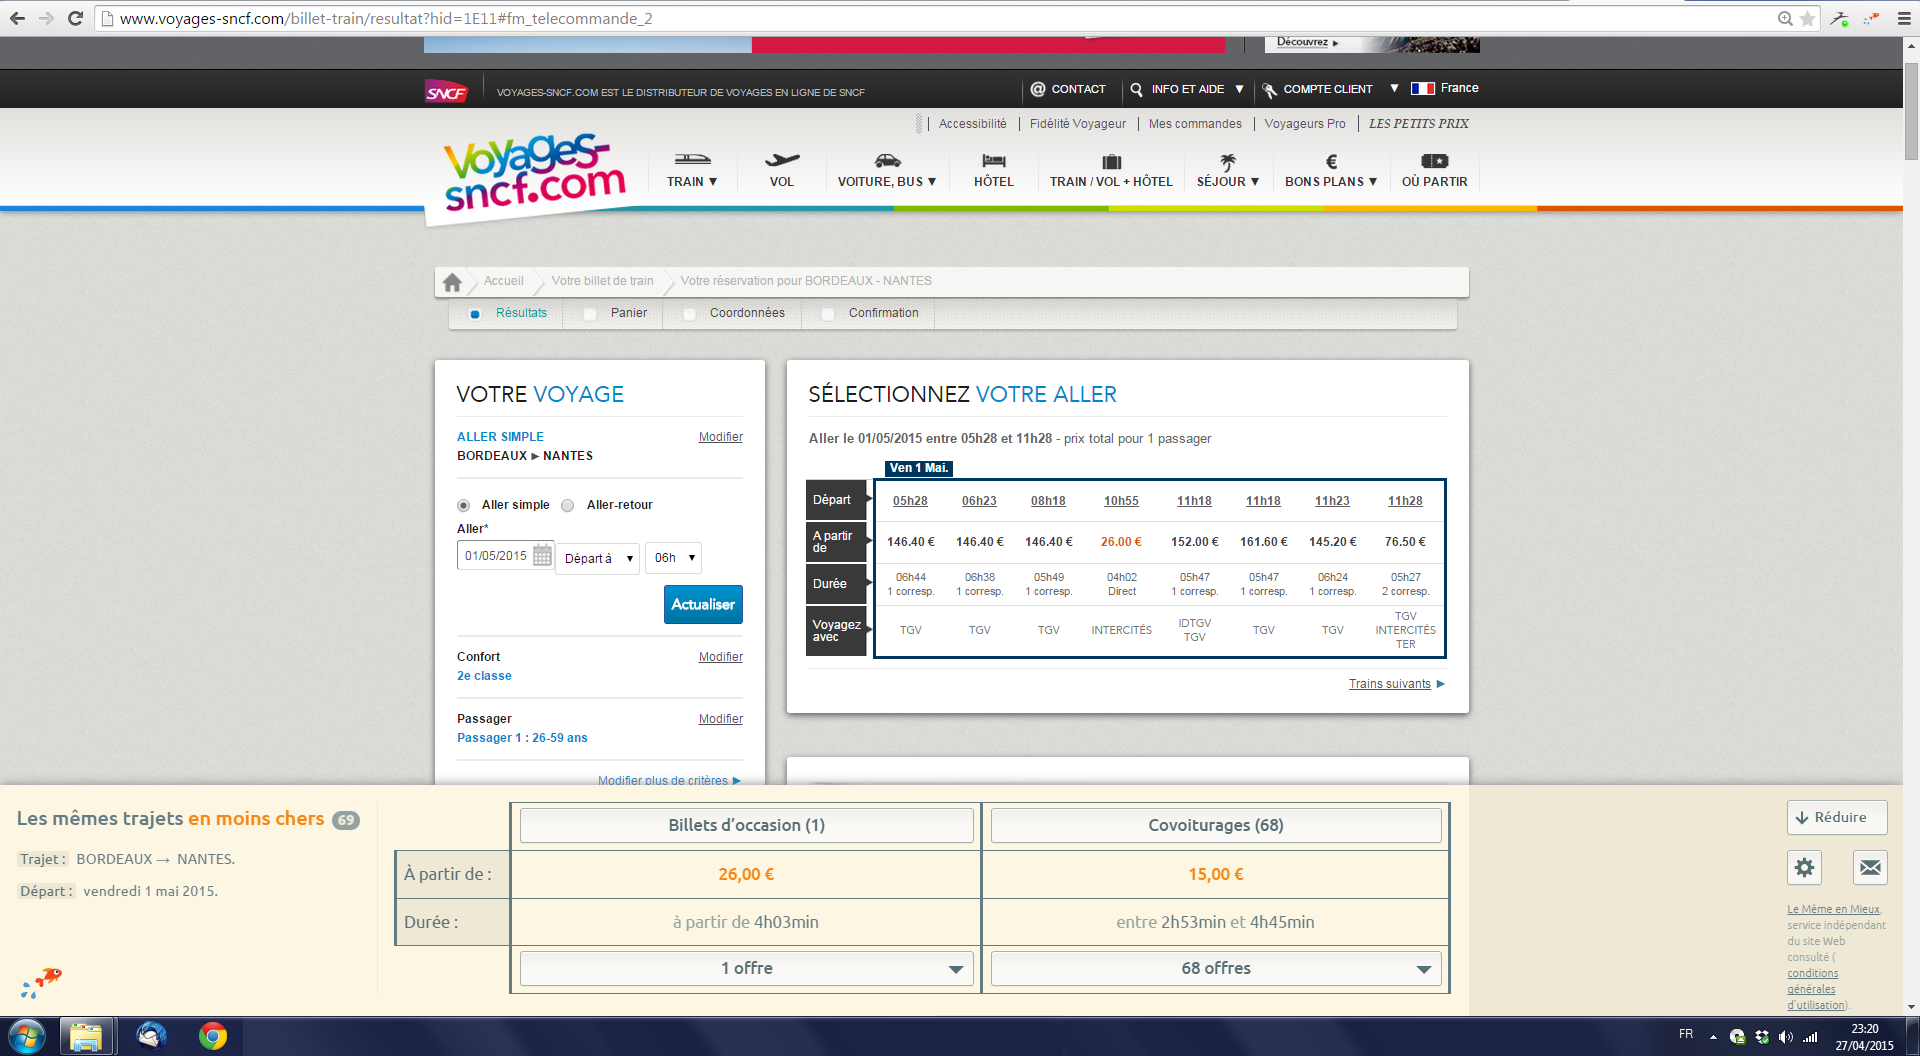Click Modifier next to Confort
This screenshot has width=1920, height=1056.
tap(720, 657)
